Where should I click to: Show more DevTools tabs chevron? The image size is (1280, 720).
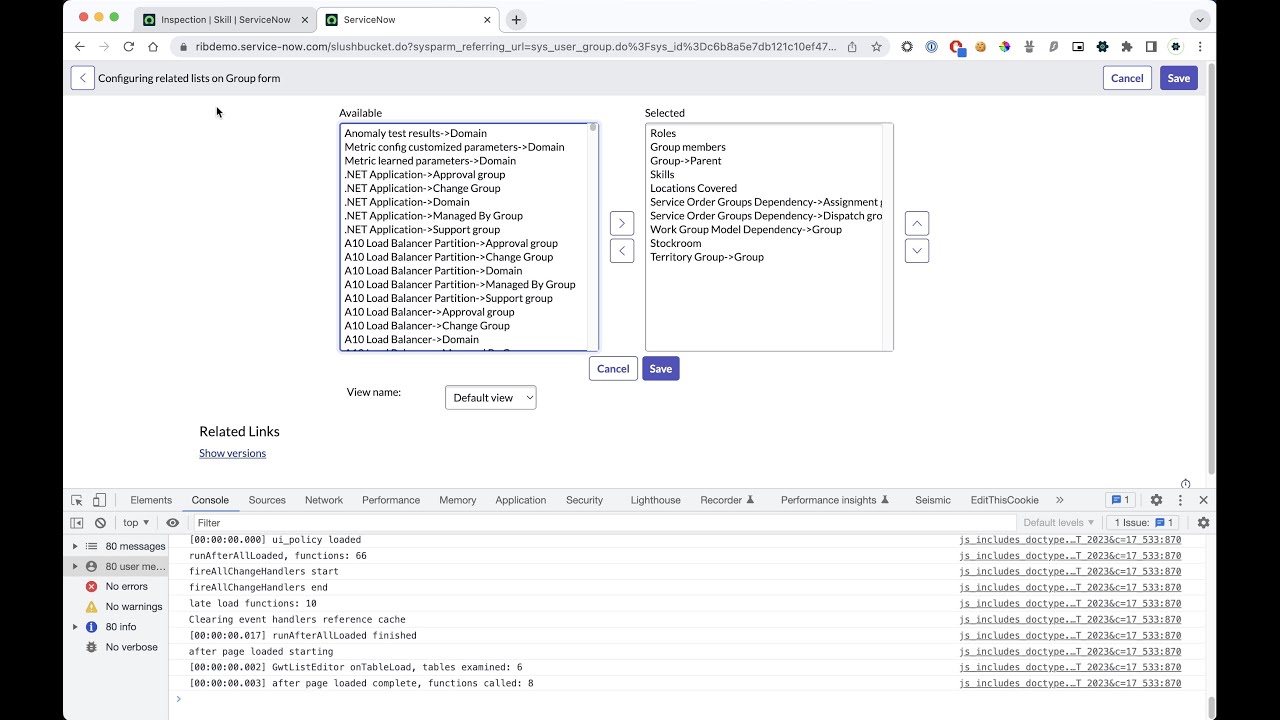1060,500
